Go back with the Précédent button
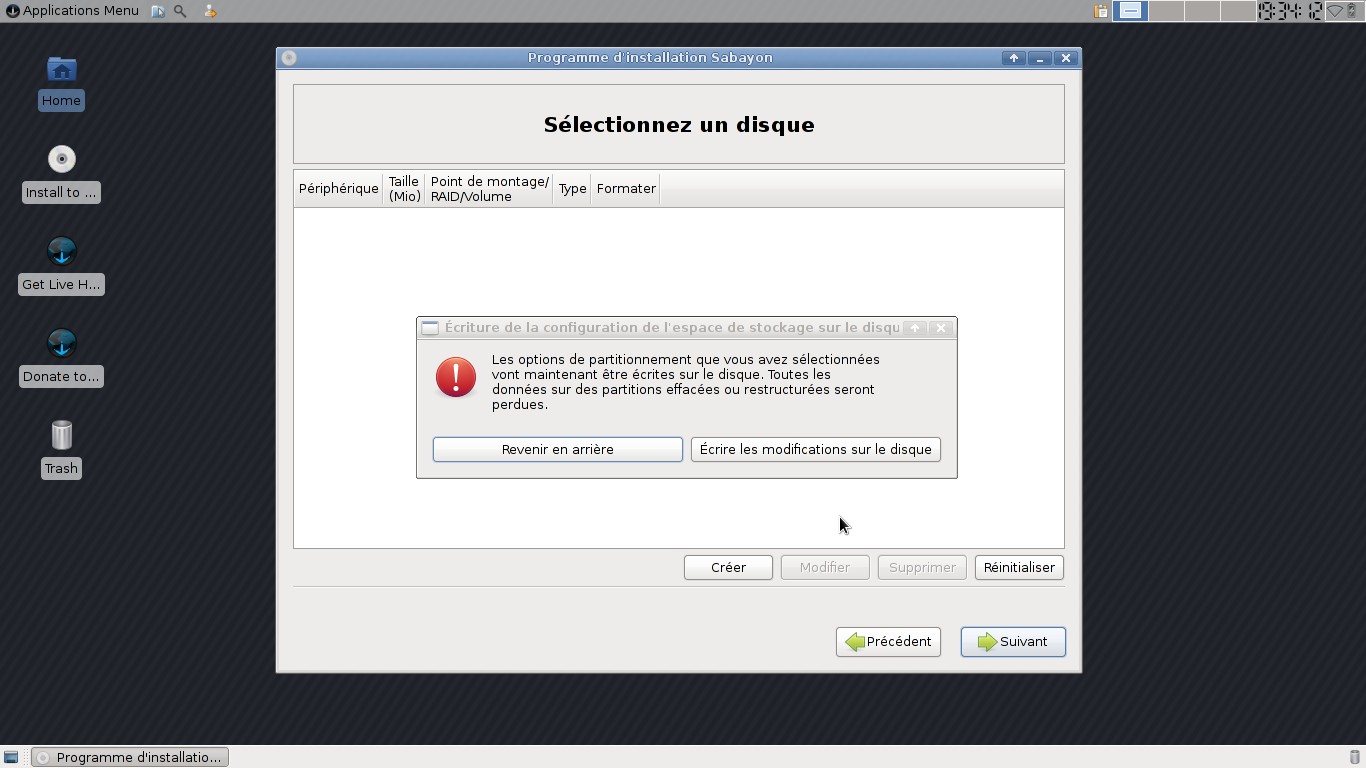Viewport: 1366px width, 768px height. (x=888, y=641)
